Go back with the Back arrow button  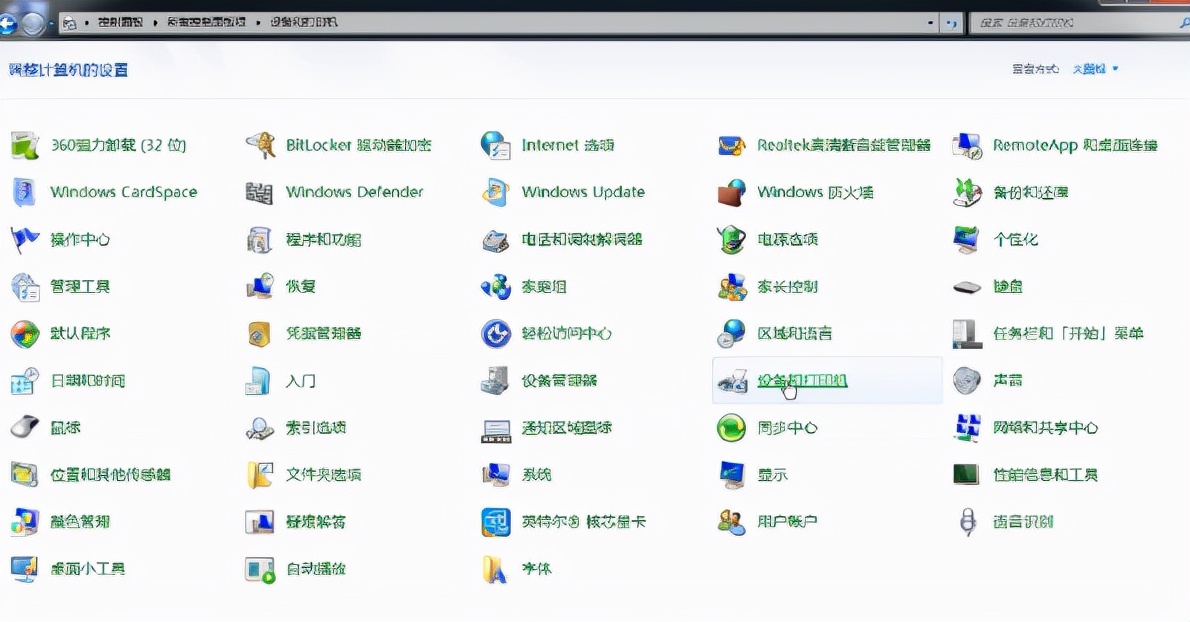pyautogui.click(x=8, y=24)
